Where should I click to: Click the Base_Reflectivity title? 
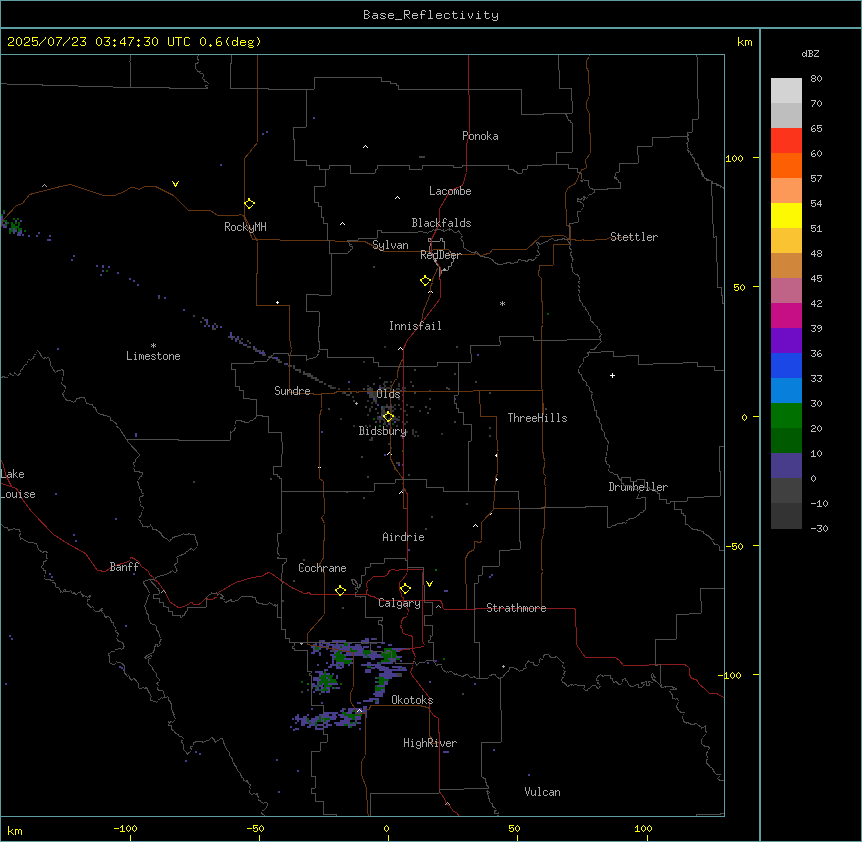click(431, 15)
